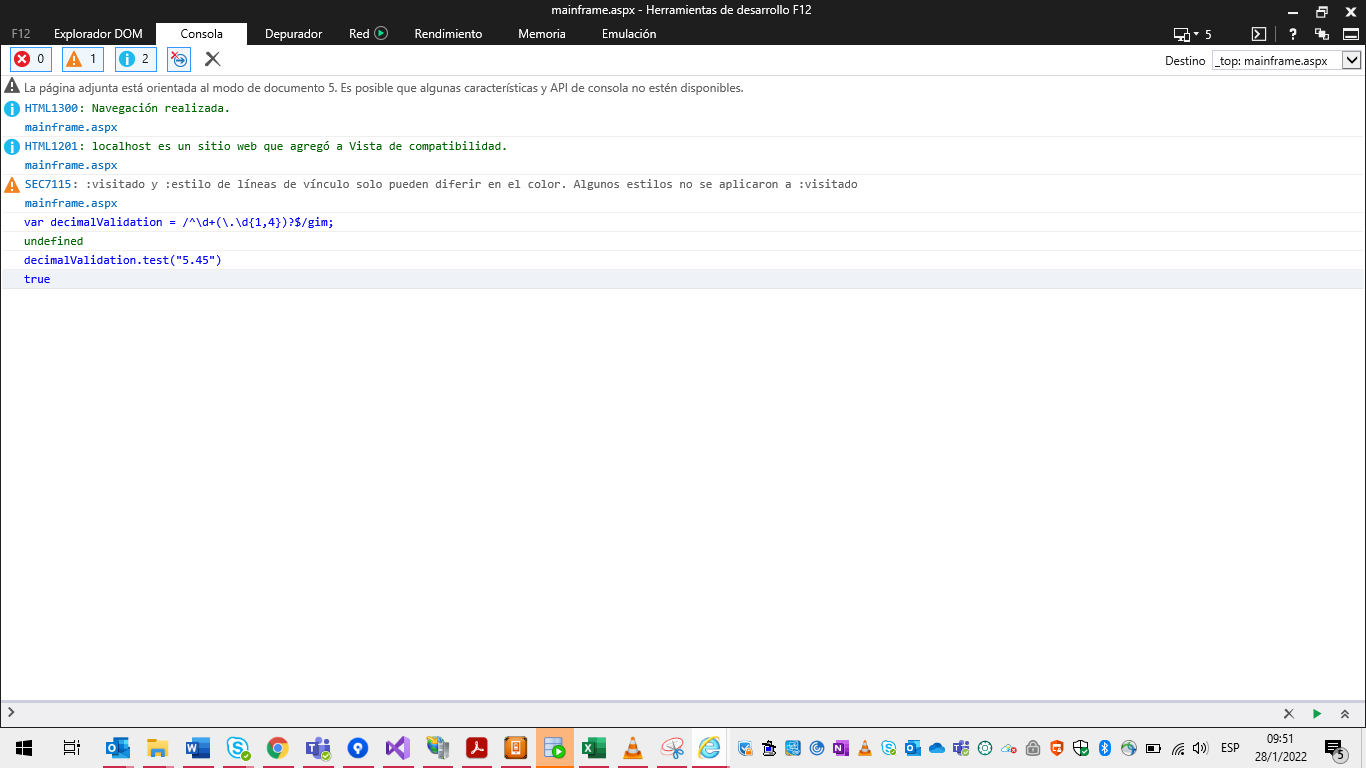Switch ESP keyboard language indicator
Viewport: 1366px width, 768px height.
click(1230, 748)
